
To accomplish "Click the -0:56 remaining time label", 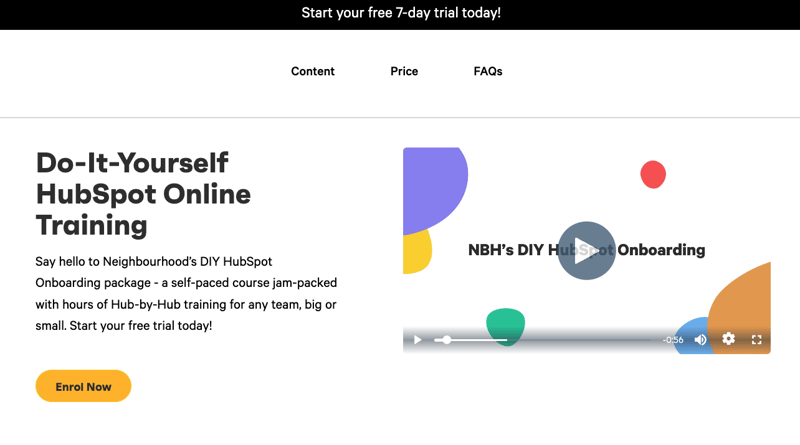I will point(672,340).
